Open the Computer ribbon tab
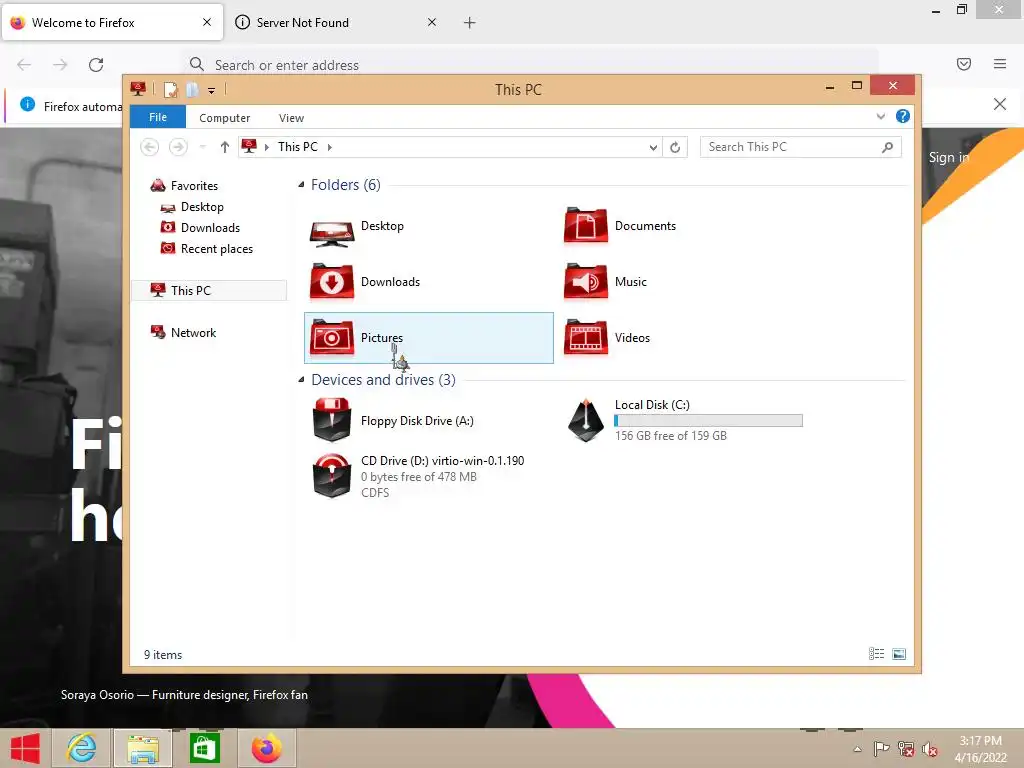Screen dimensions: 1024x768 point(225,118)
